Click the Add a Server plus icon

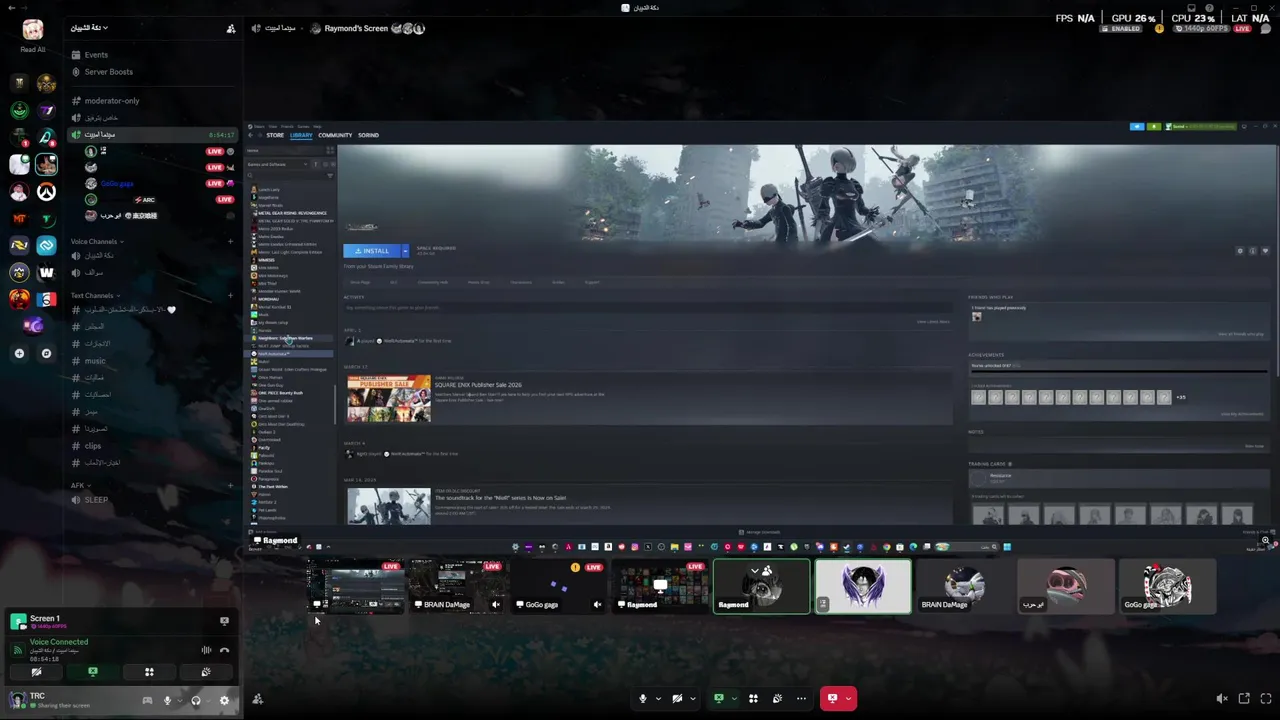tap(19, 353)
